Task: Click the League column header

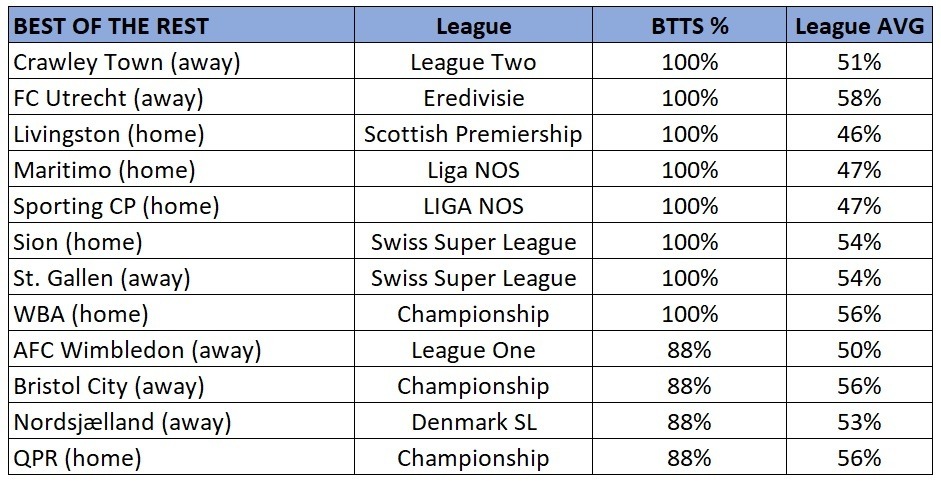Action: pyautogui.click(x=473, y=25)
